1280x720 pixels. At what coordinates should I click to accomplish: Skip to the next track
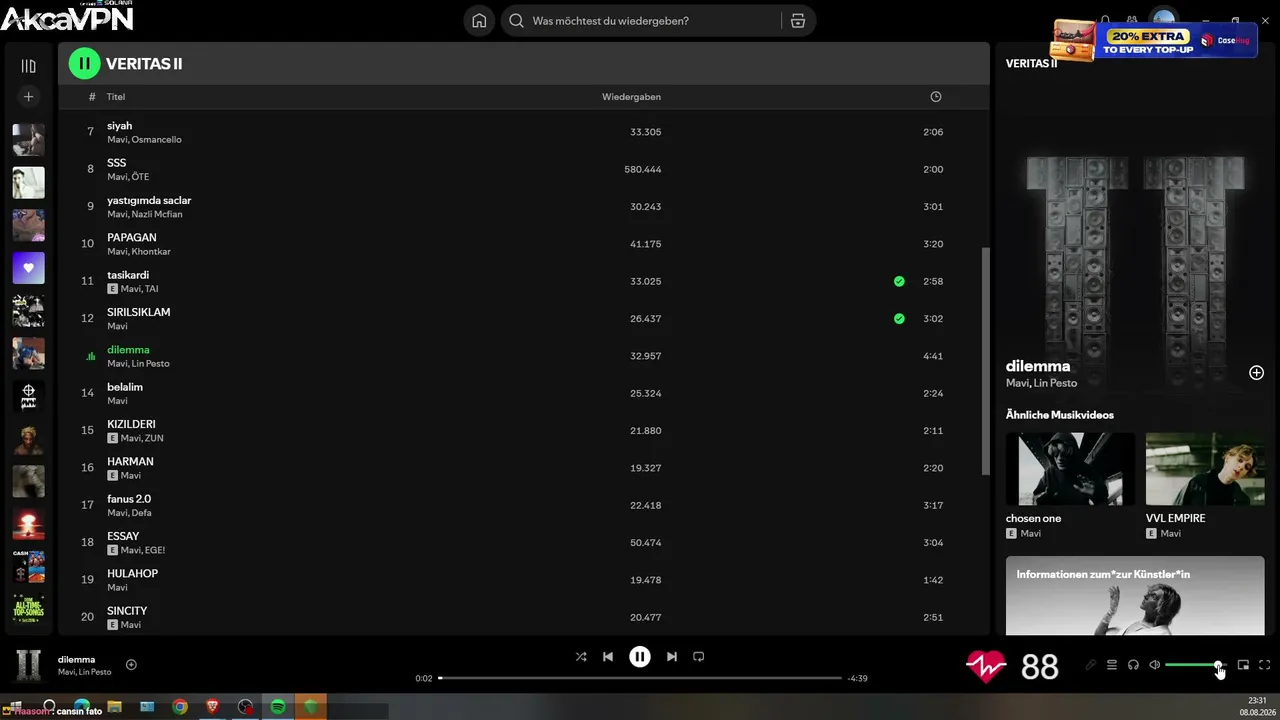(672, 657)
